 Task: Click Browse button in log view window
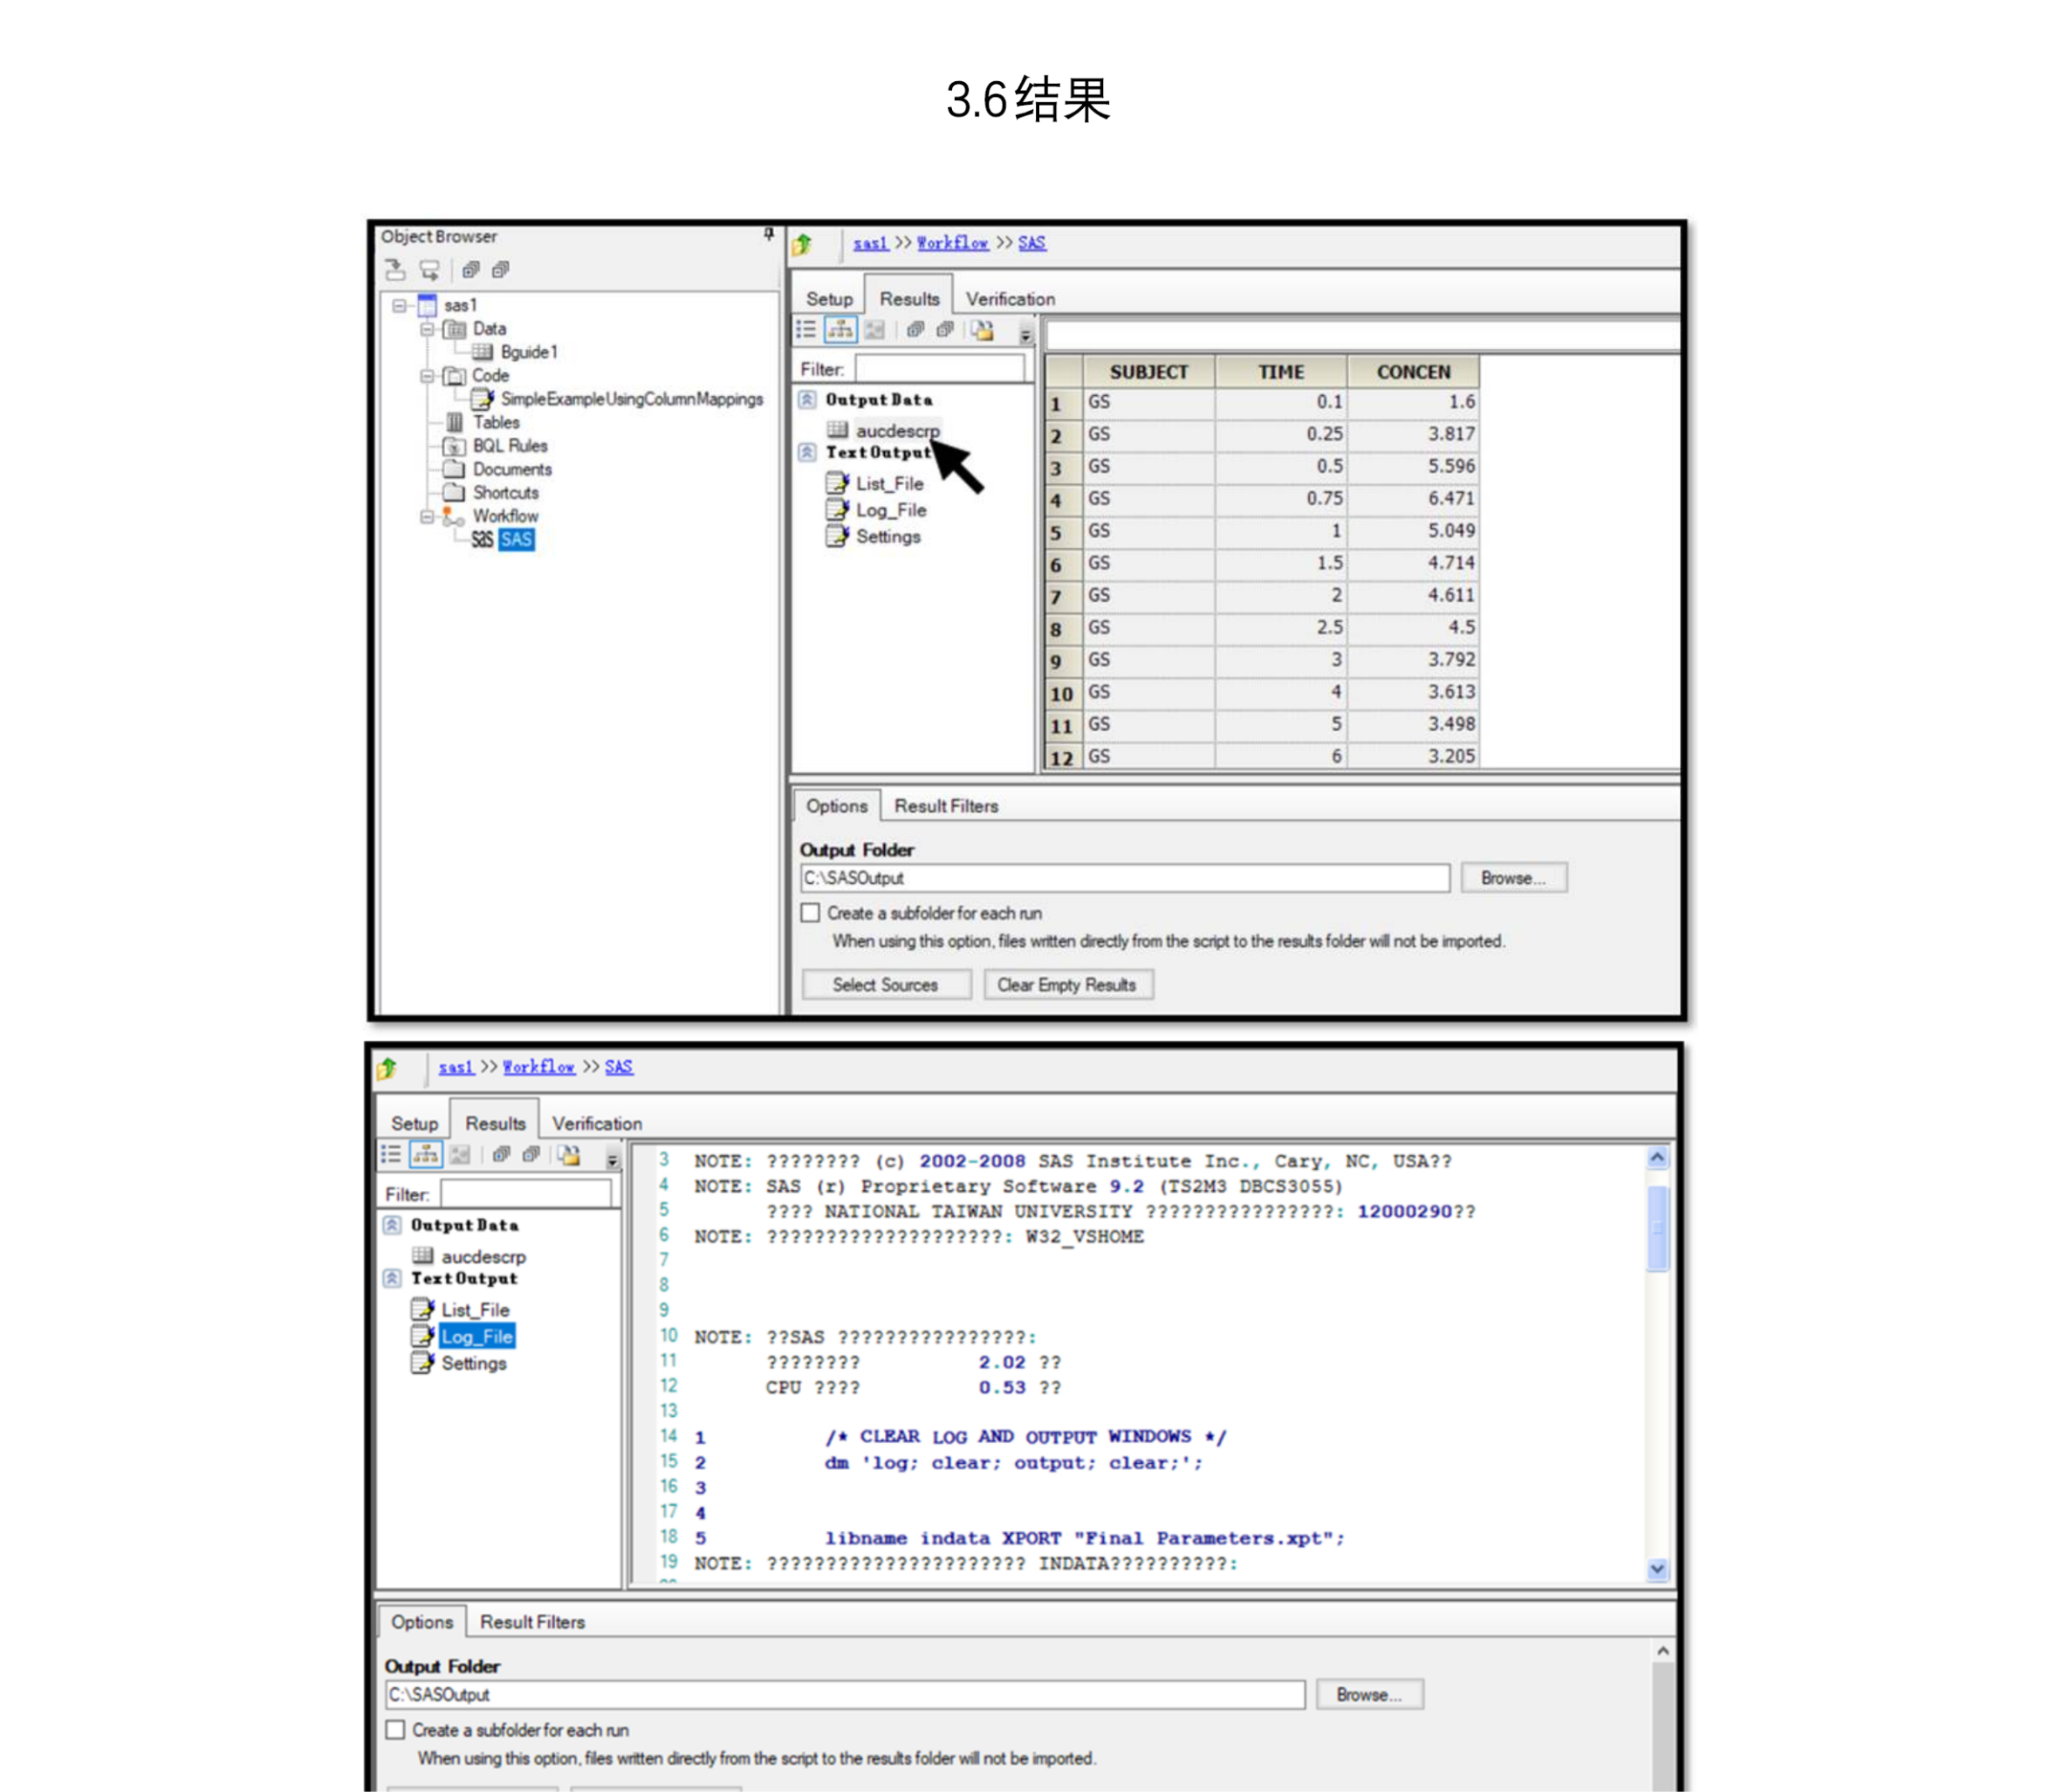pos(1369,1695)
